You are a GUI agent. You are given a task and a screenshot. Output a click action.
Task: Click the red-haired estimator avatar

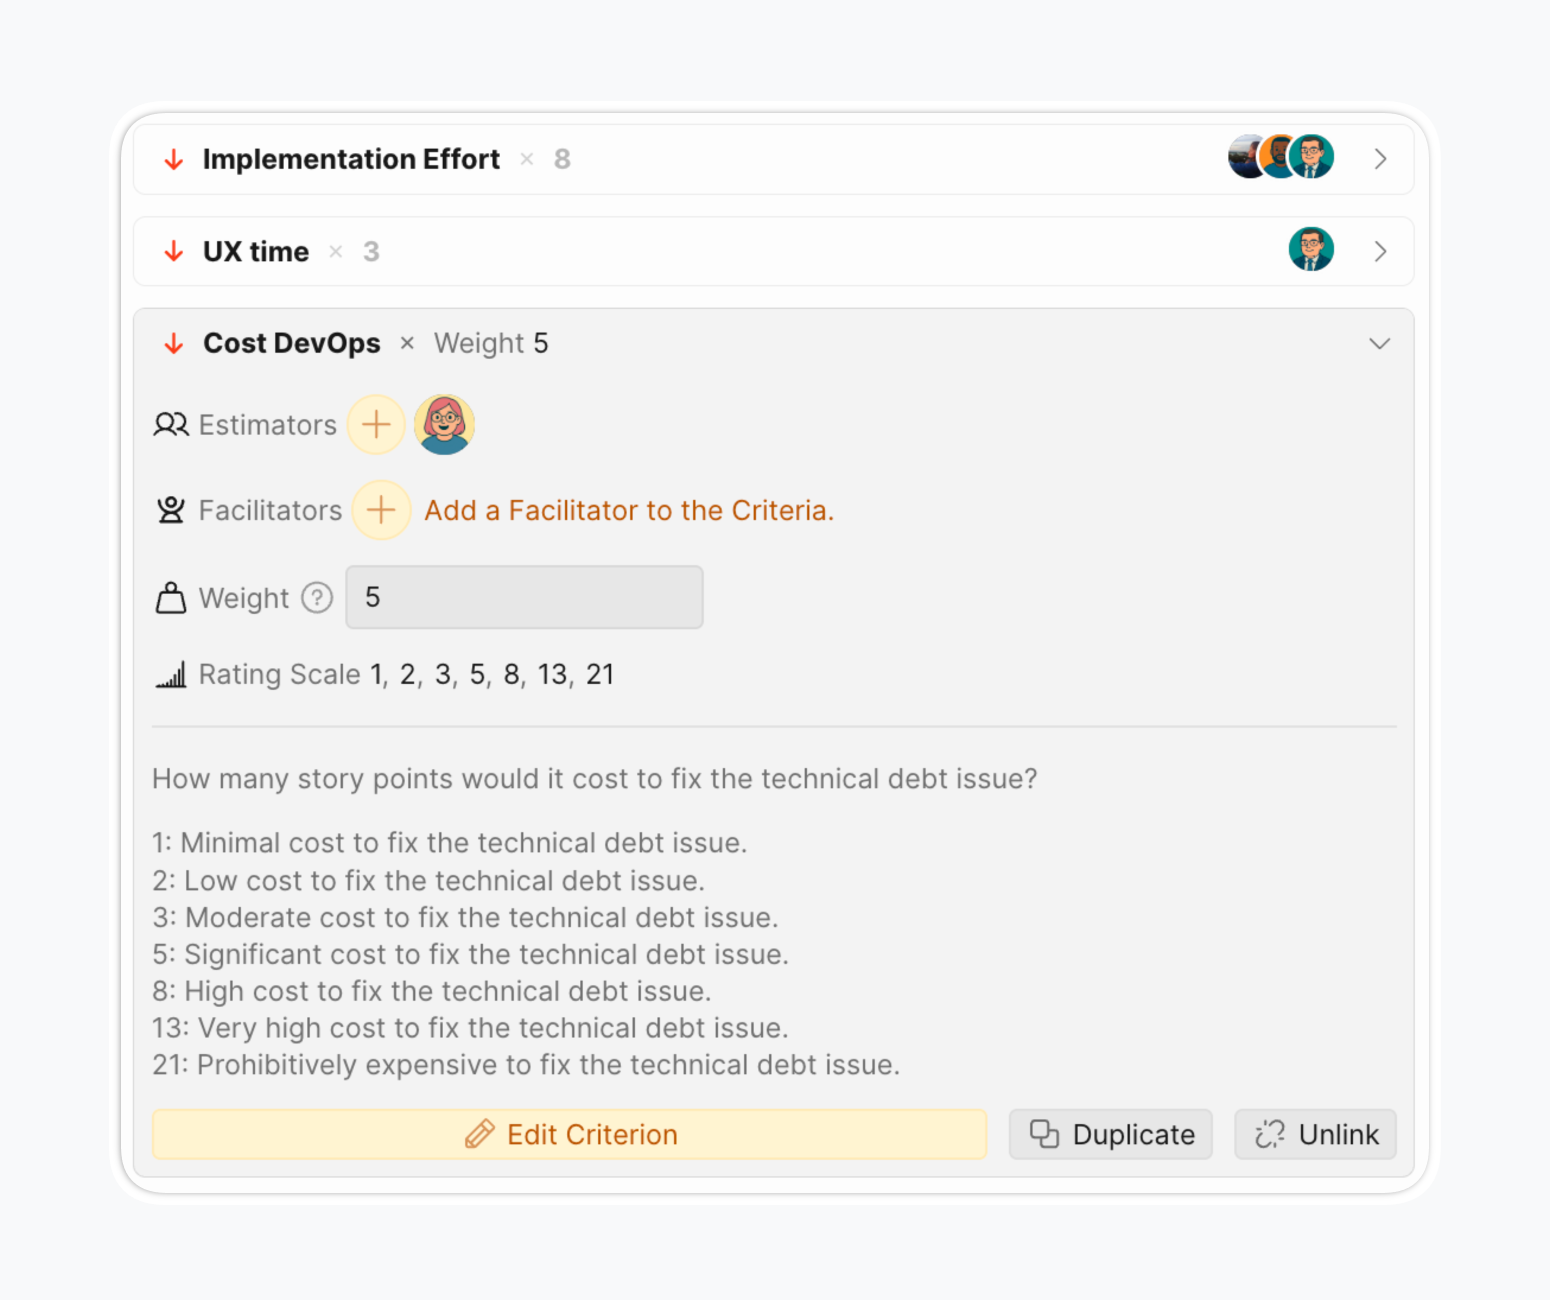tap(444, 425)
